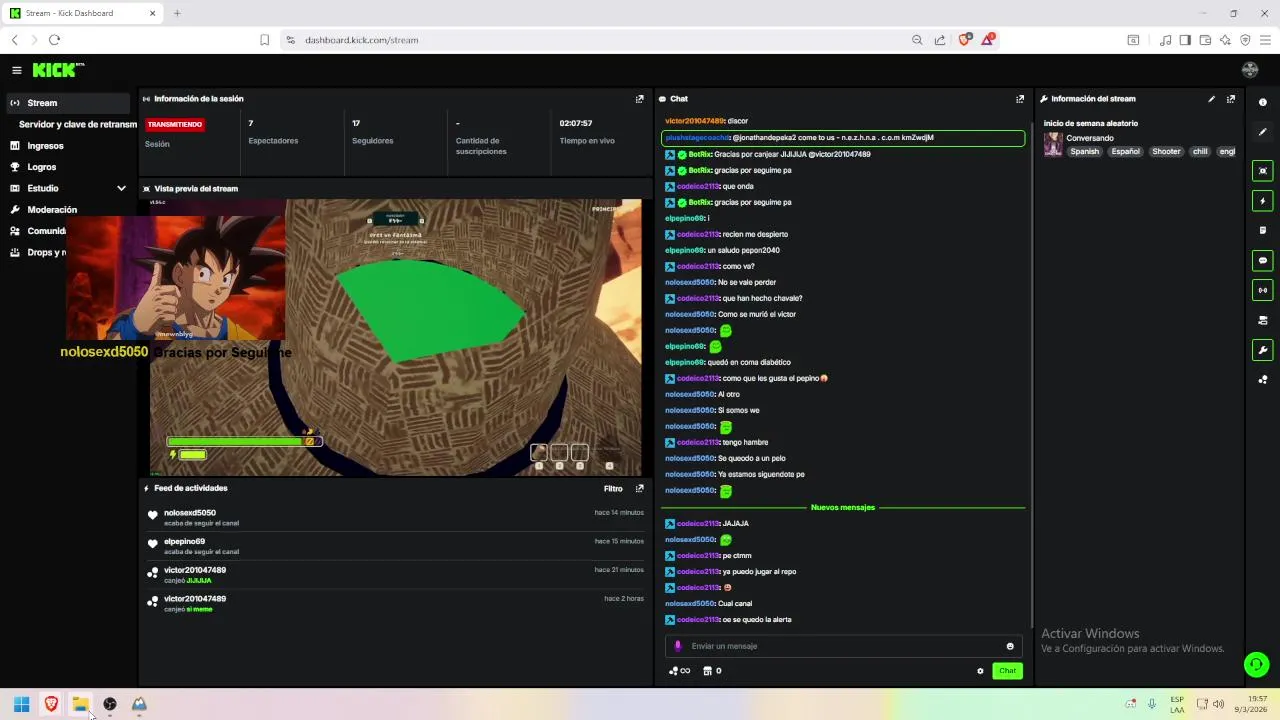Edit stream info with pencil in panel header
Viewport: 1280px width, 720px height.
point(1211,99)
